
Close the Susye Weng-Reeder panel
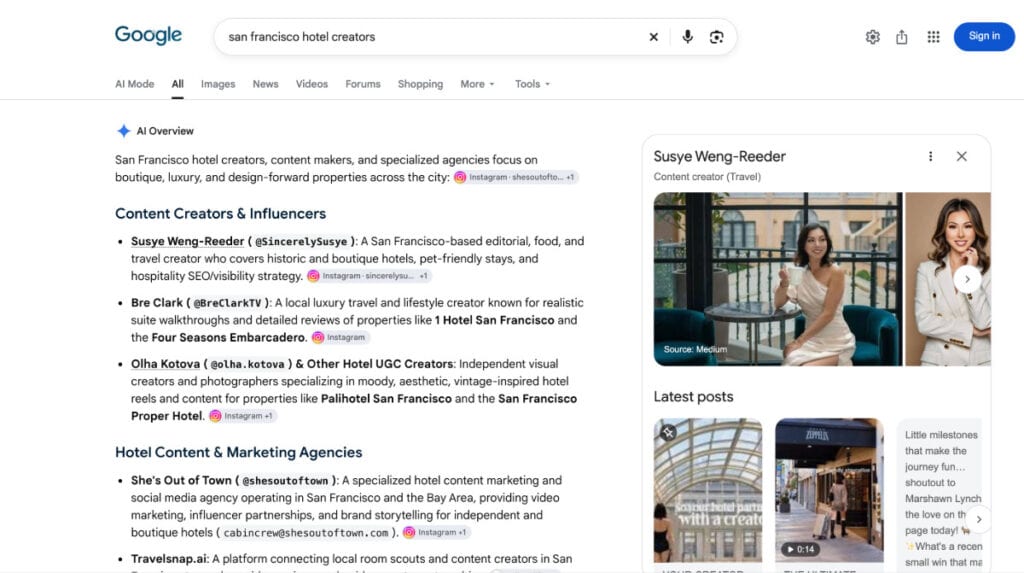point(961,156)
